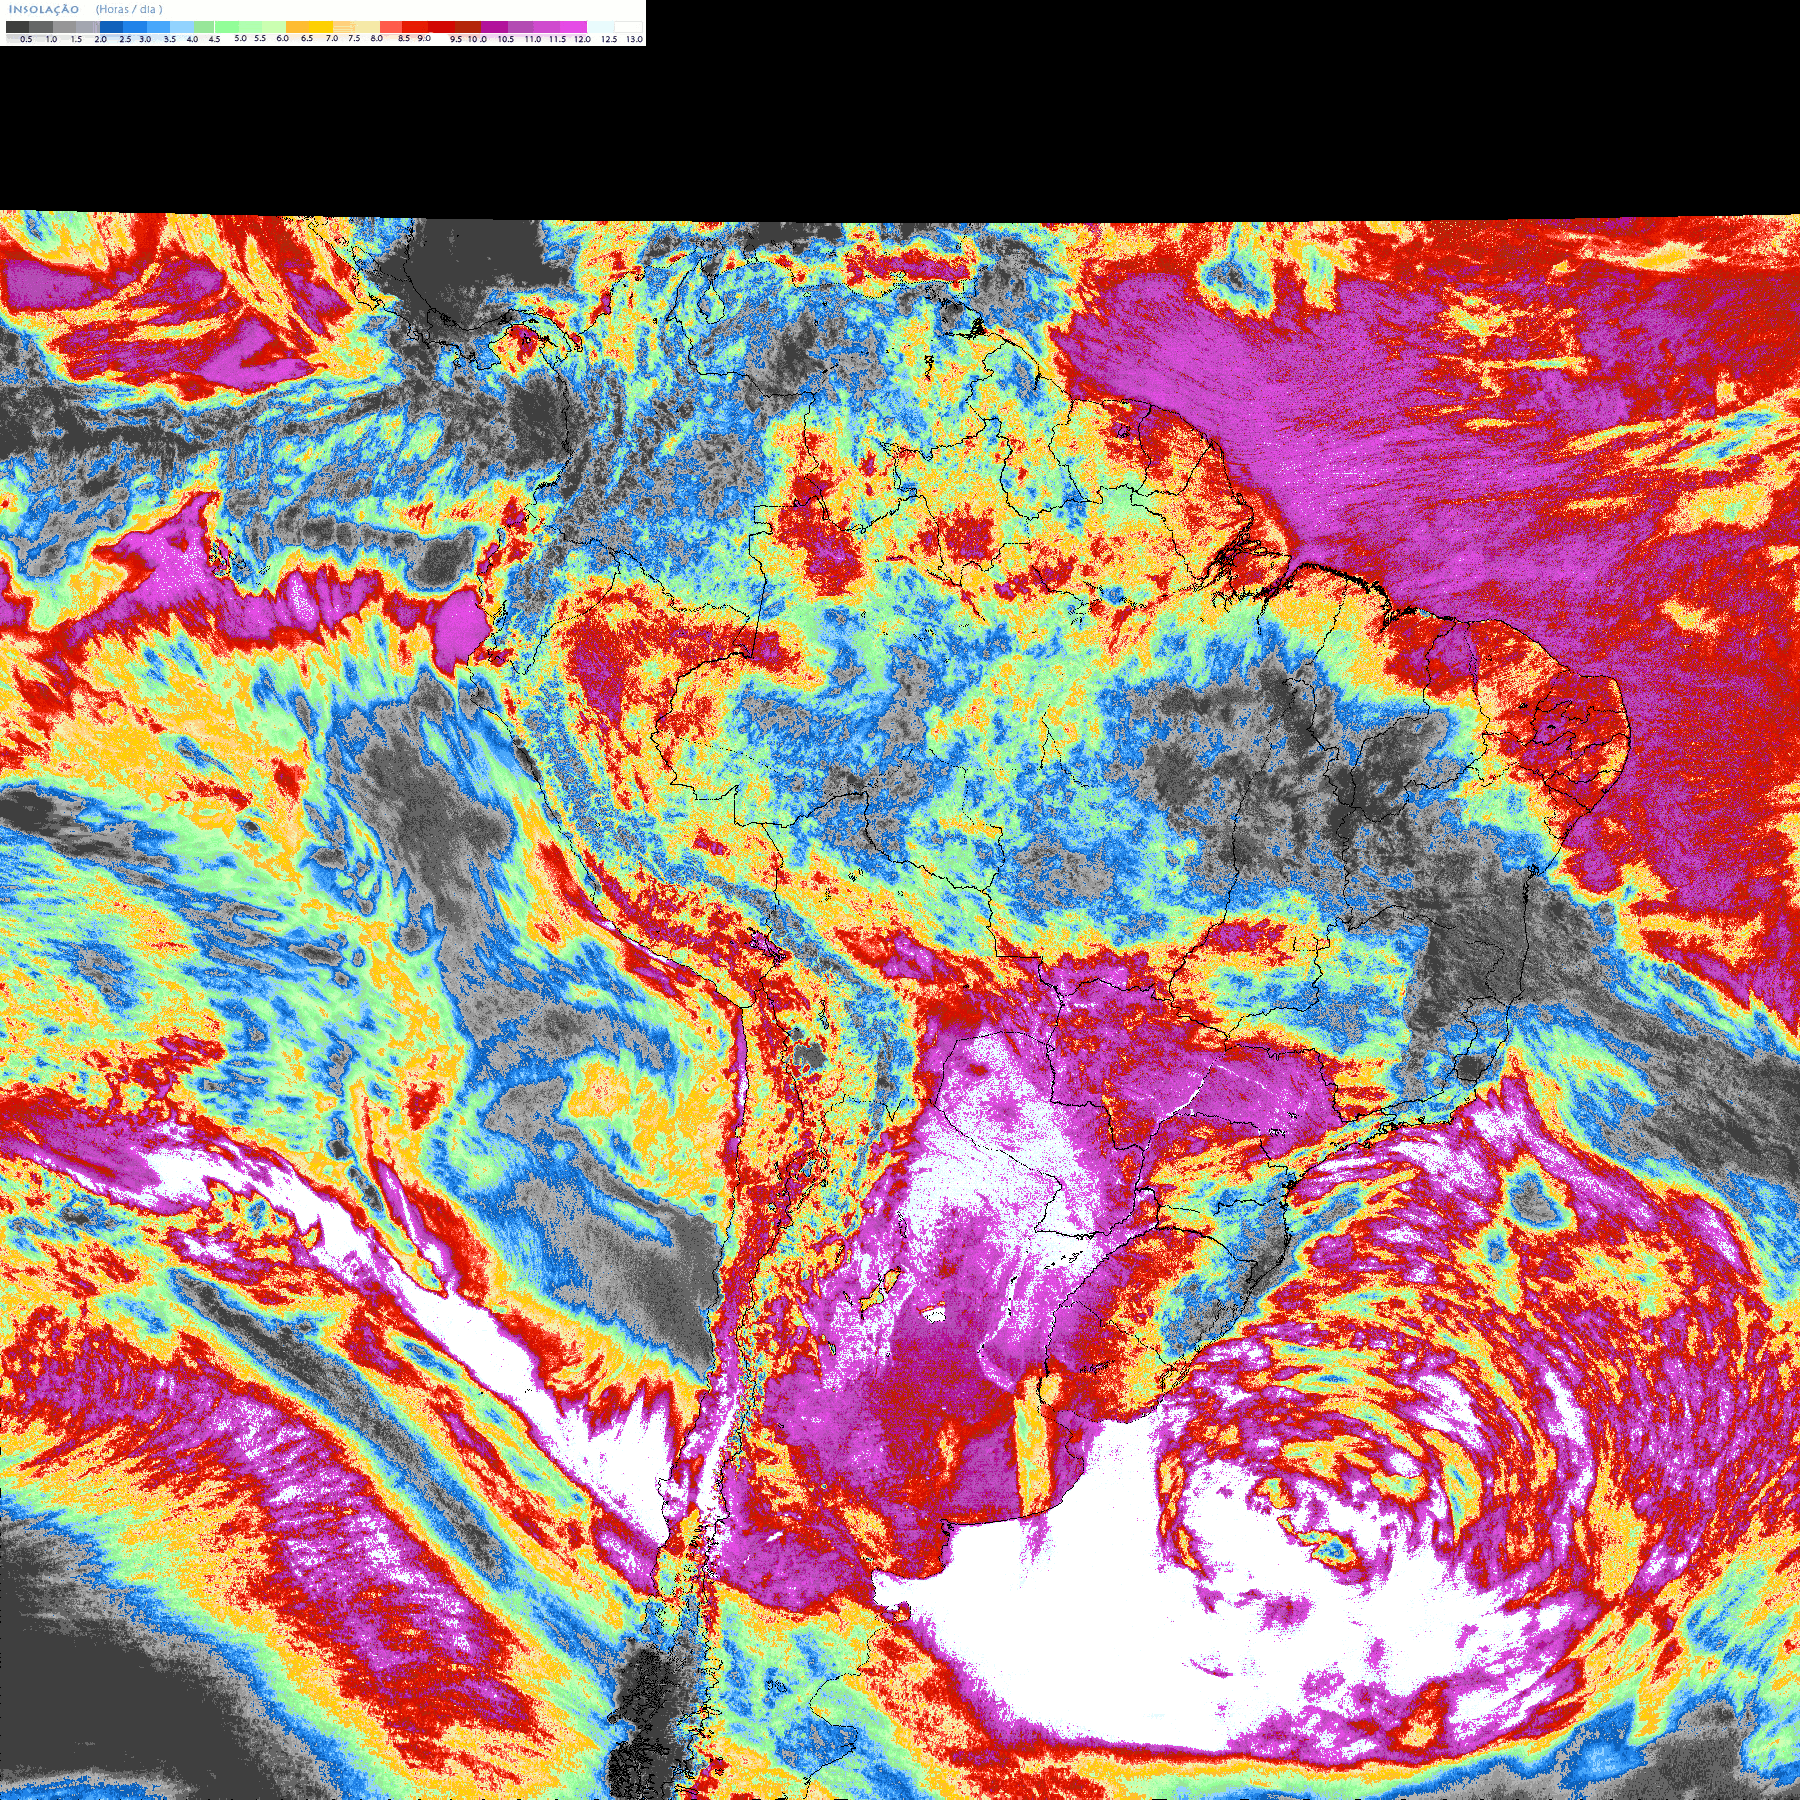Select the 5.0 legend value
This screenshot has height=1800, width=1800.
click(x=240, y=38)
